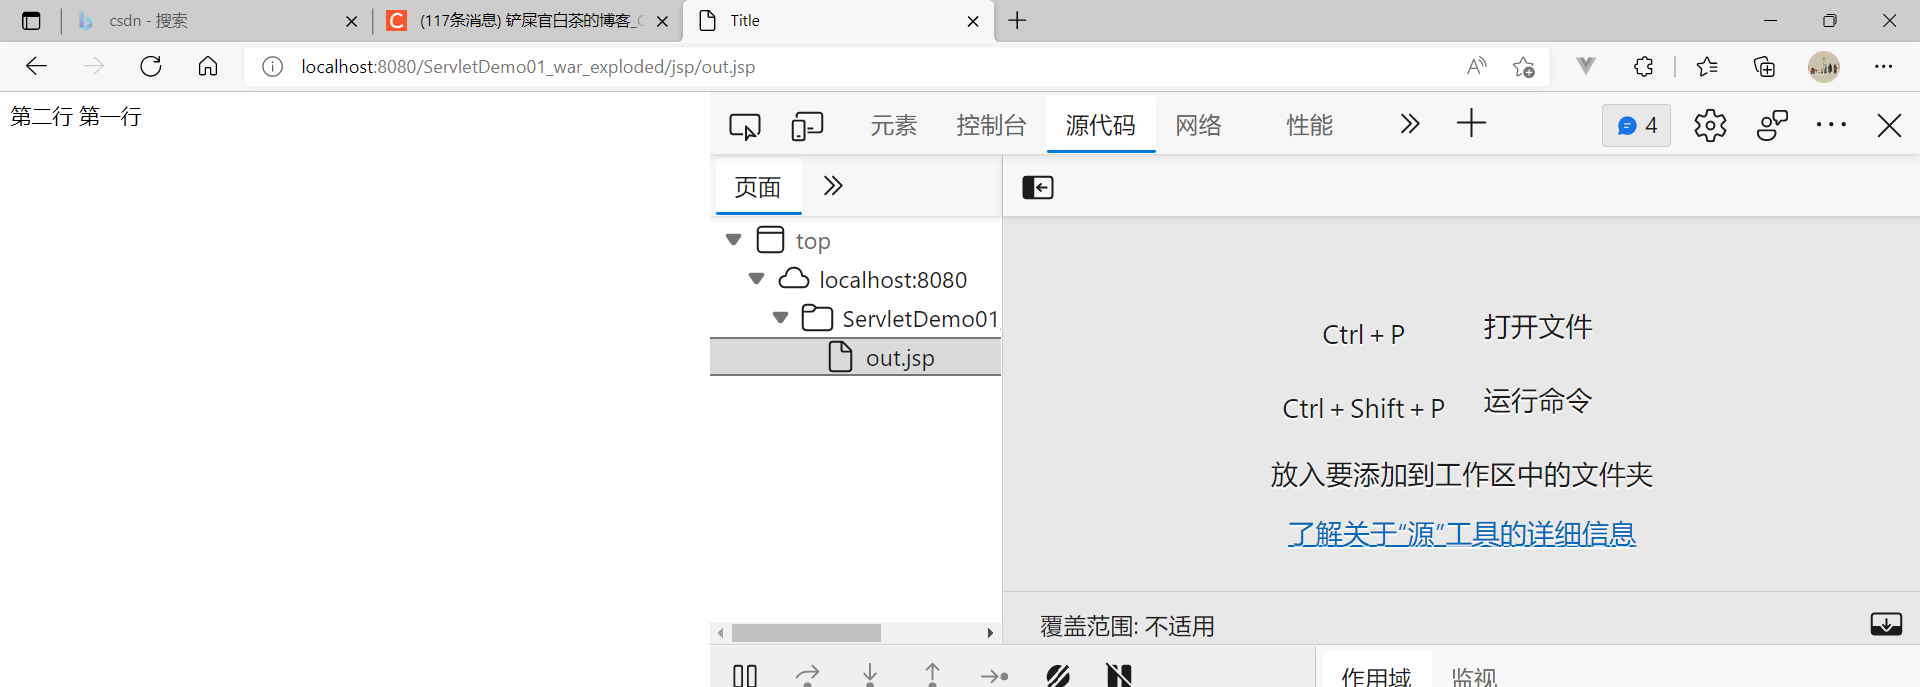The height and width of the screenshot is (687, 1920).
Task: Open the 了解关于"源"工具的详细信息 link
Action: [1462, 534]
